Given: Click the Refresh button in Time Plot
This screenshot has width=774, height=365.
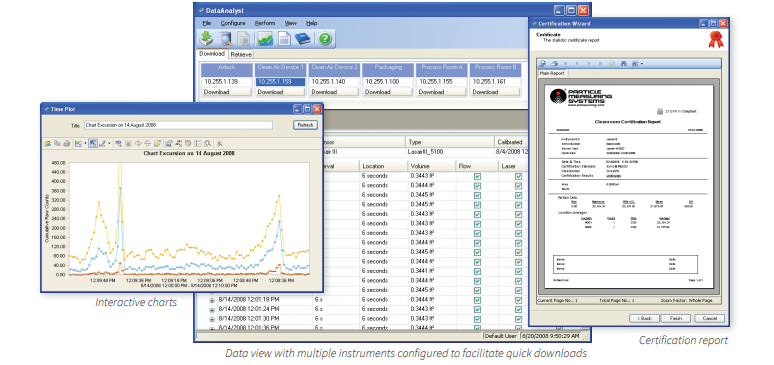Looking at the screenshot, I should 305,125.
